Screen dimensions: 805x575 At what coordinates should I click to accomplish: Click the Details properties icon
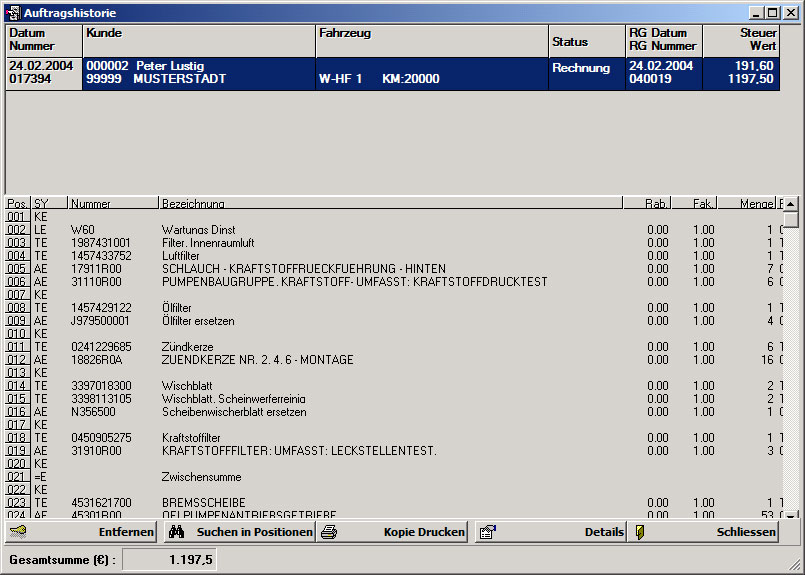pyautogui.click(x=487, y=532)
